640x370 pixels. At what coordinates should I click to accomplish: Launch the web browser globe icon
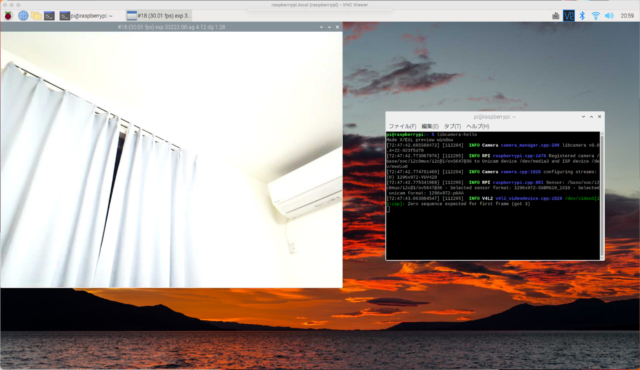click(23, 16)
